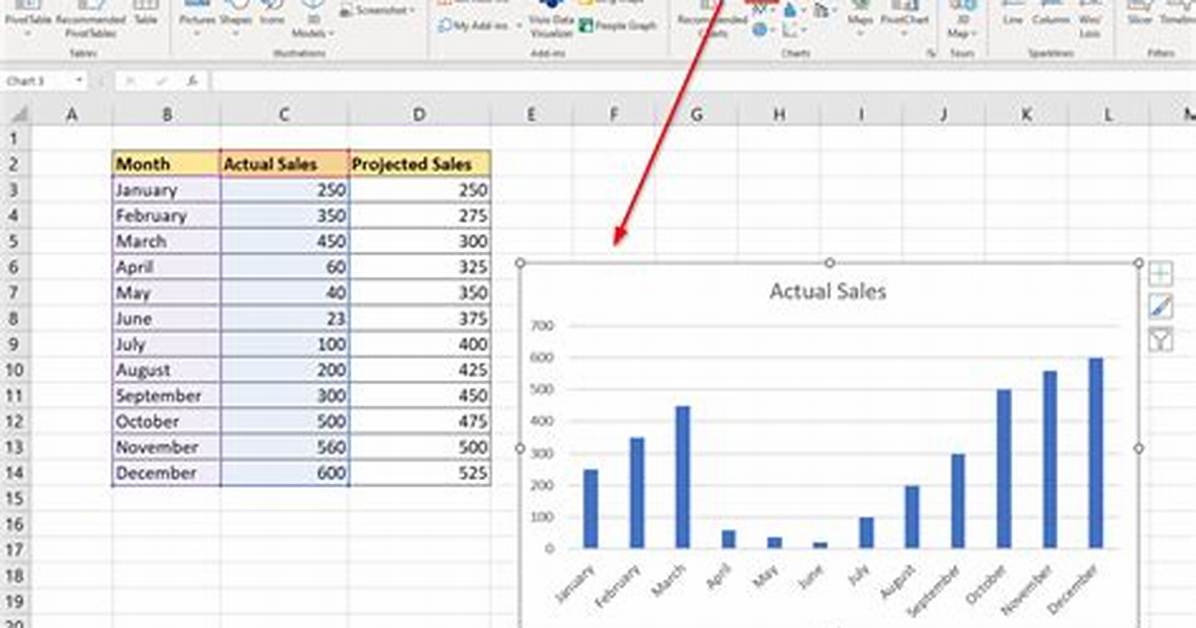Select column C header
Screen dimensions: 1196x628
[x=284, y=114]
